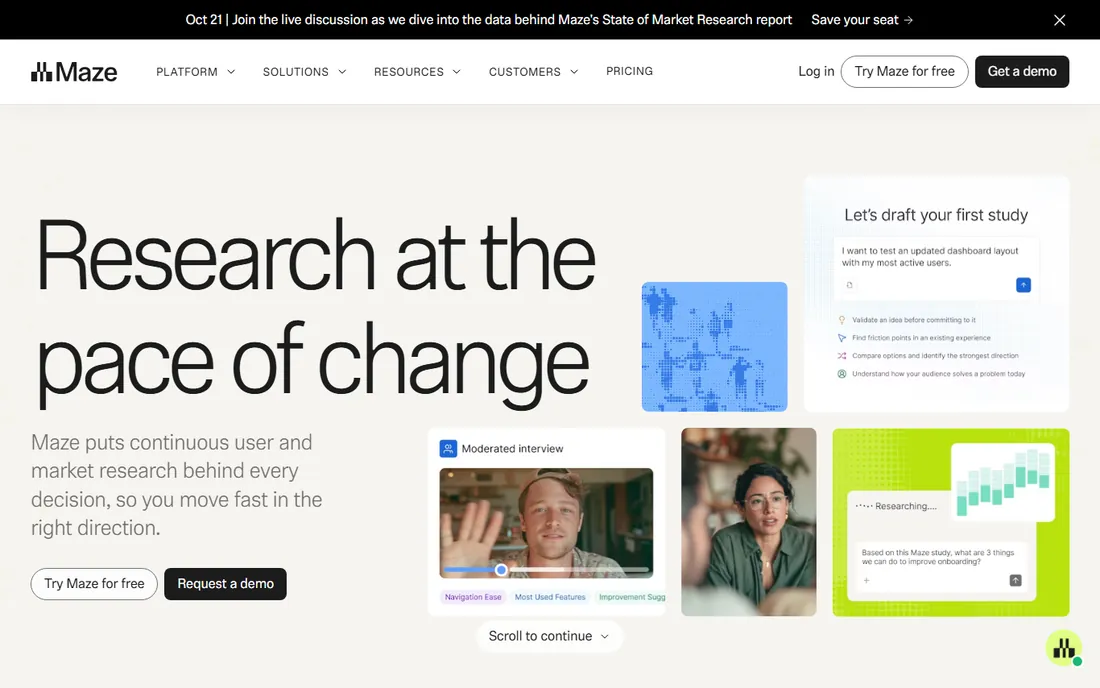Viewport: 1100px width, 688px height.
Task: Select 'Validate an idea before committing to it'
Action: (913, 320)
